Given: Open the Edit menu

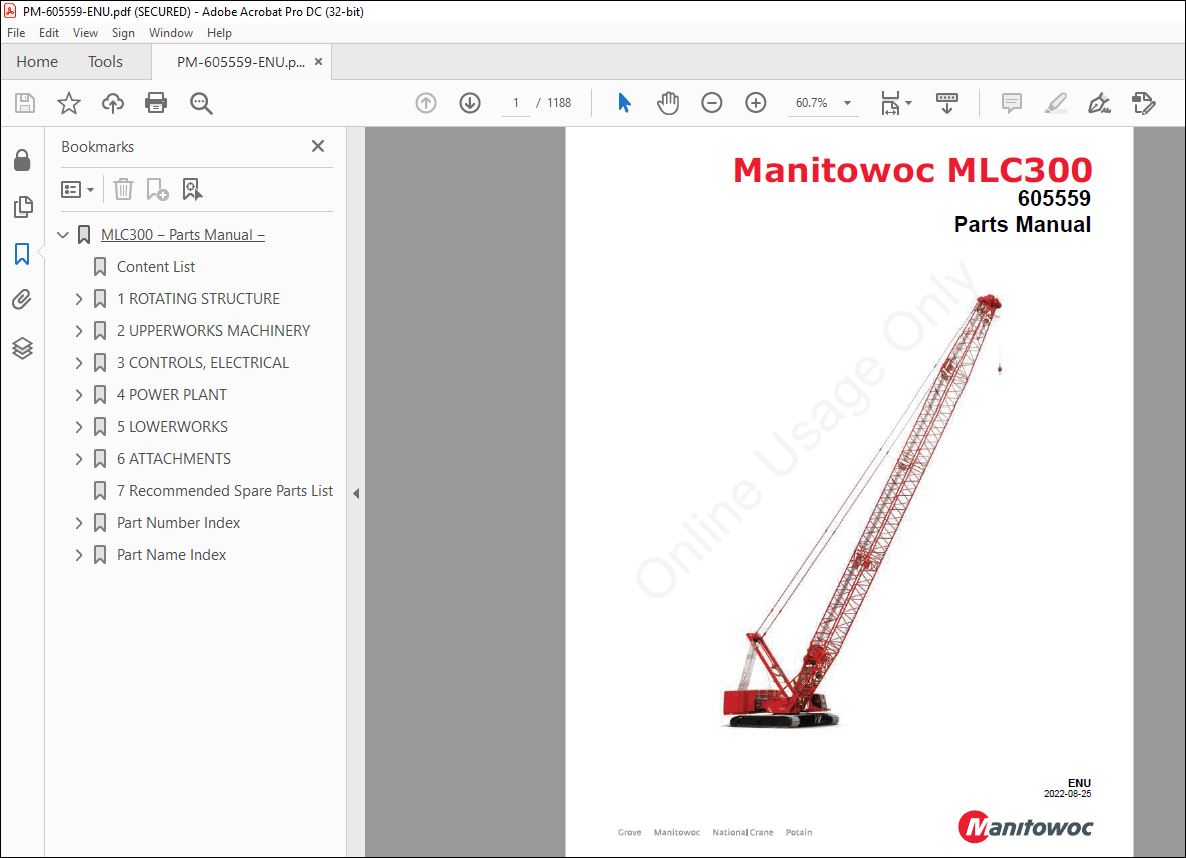Looking at the screenshot, I should pyautogui.click(x=48, y=33).
